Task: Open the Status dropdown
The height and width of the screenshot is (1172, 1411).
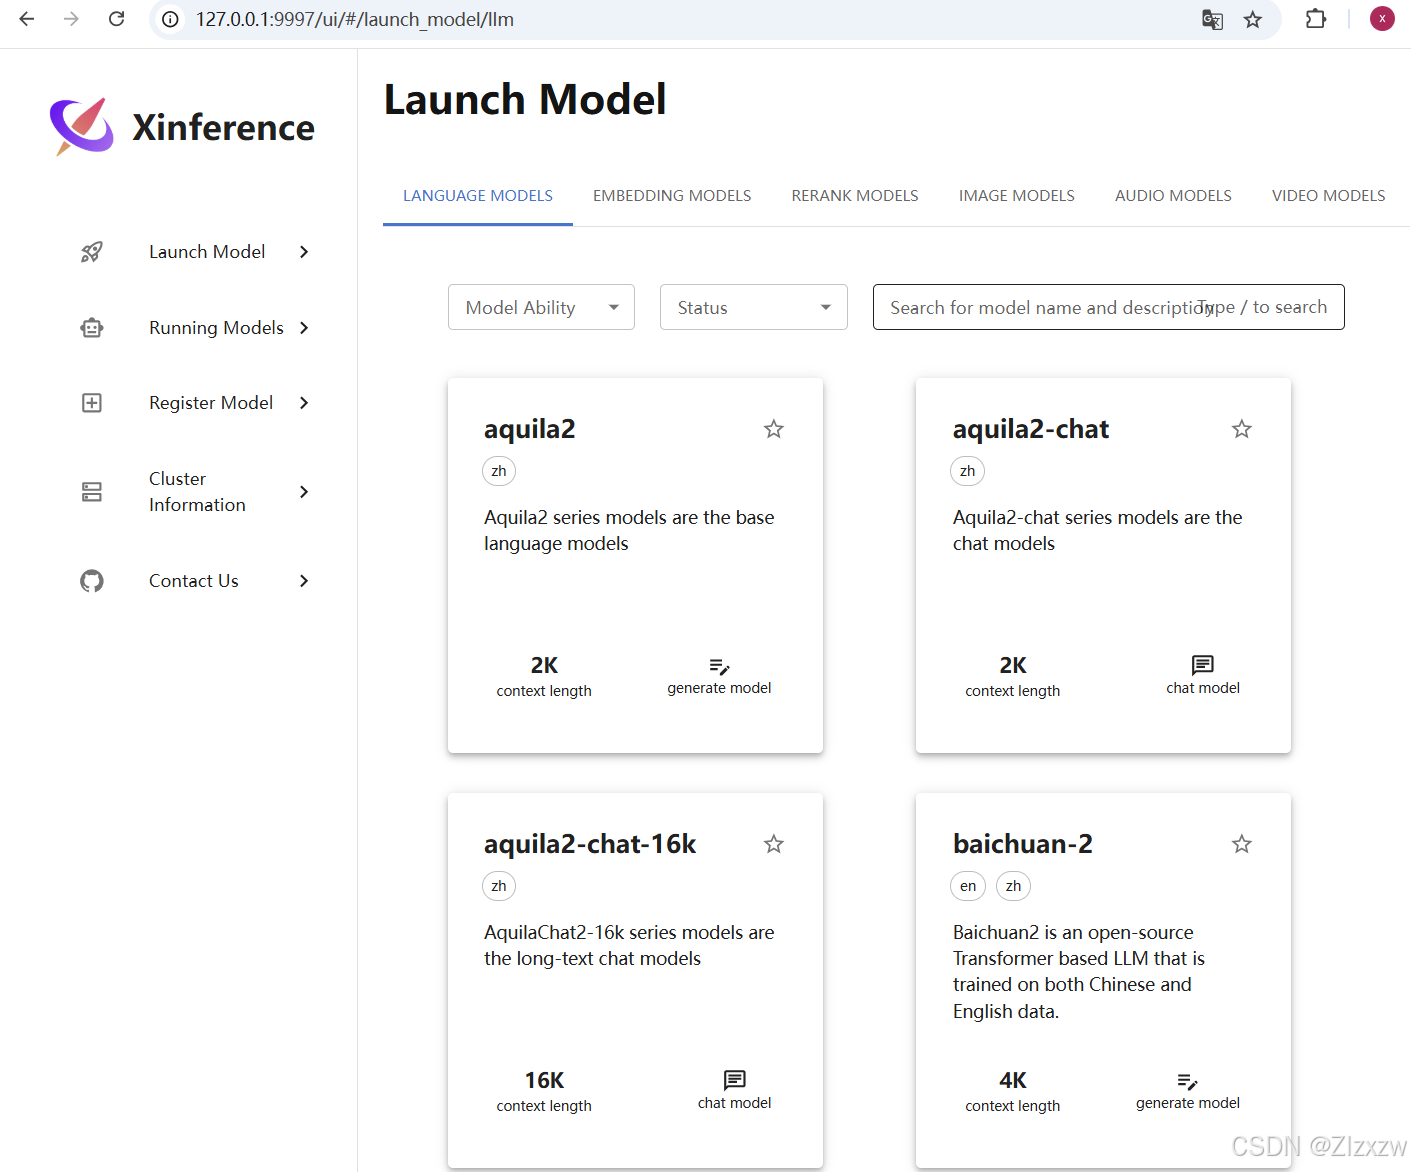Action: [x=754, y=307]
